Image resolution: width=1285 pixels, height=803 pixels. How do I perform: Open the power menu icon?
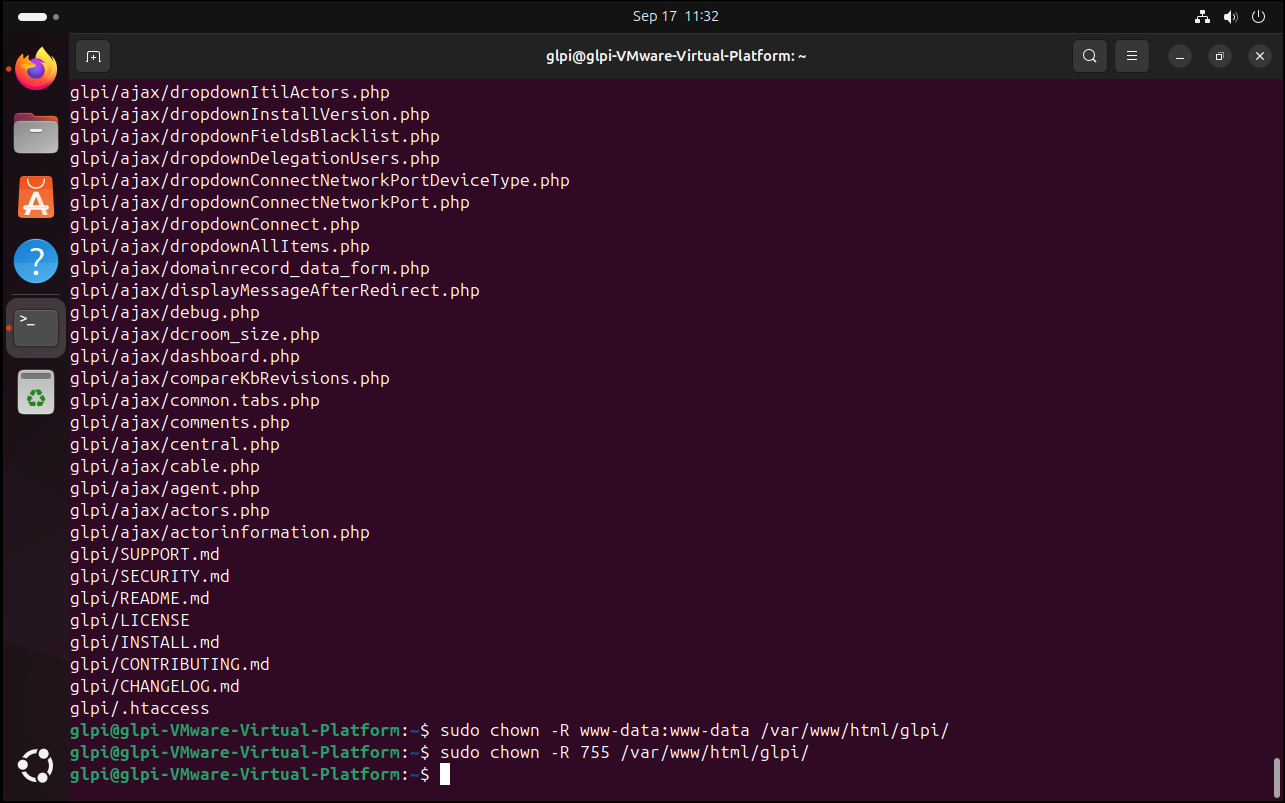click(1257, 17)
